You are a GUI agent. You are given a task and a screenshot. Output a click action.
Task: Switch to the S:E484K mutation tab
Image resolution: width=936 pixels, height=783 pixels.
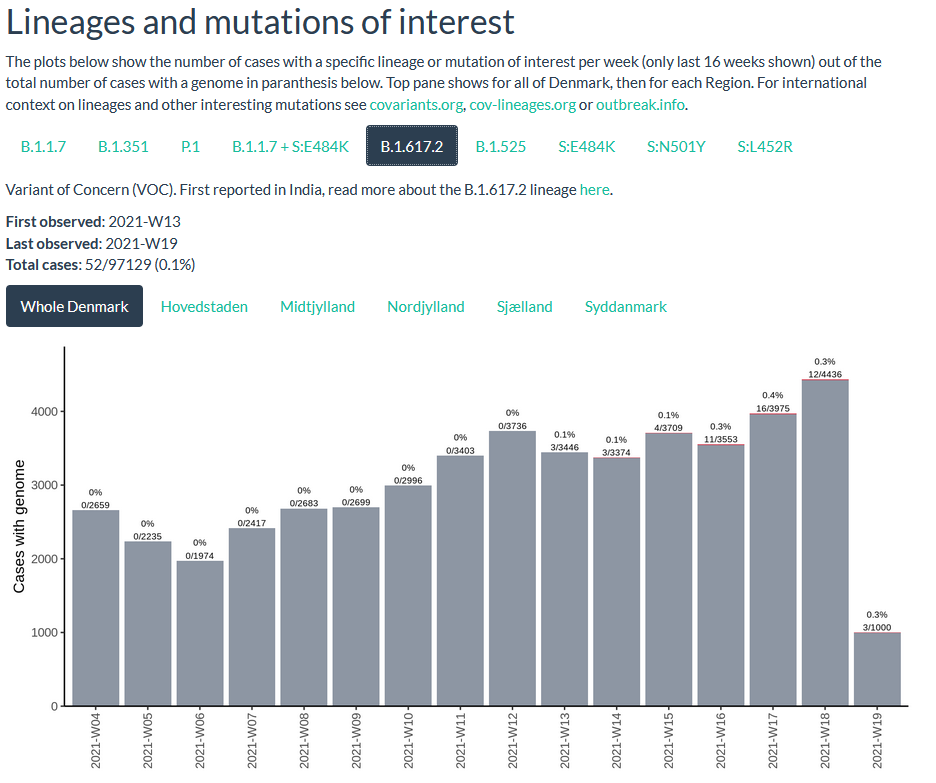pyautogui.click(x=586, y=147)
